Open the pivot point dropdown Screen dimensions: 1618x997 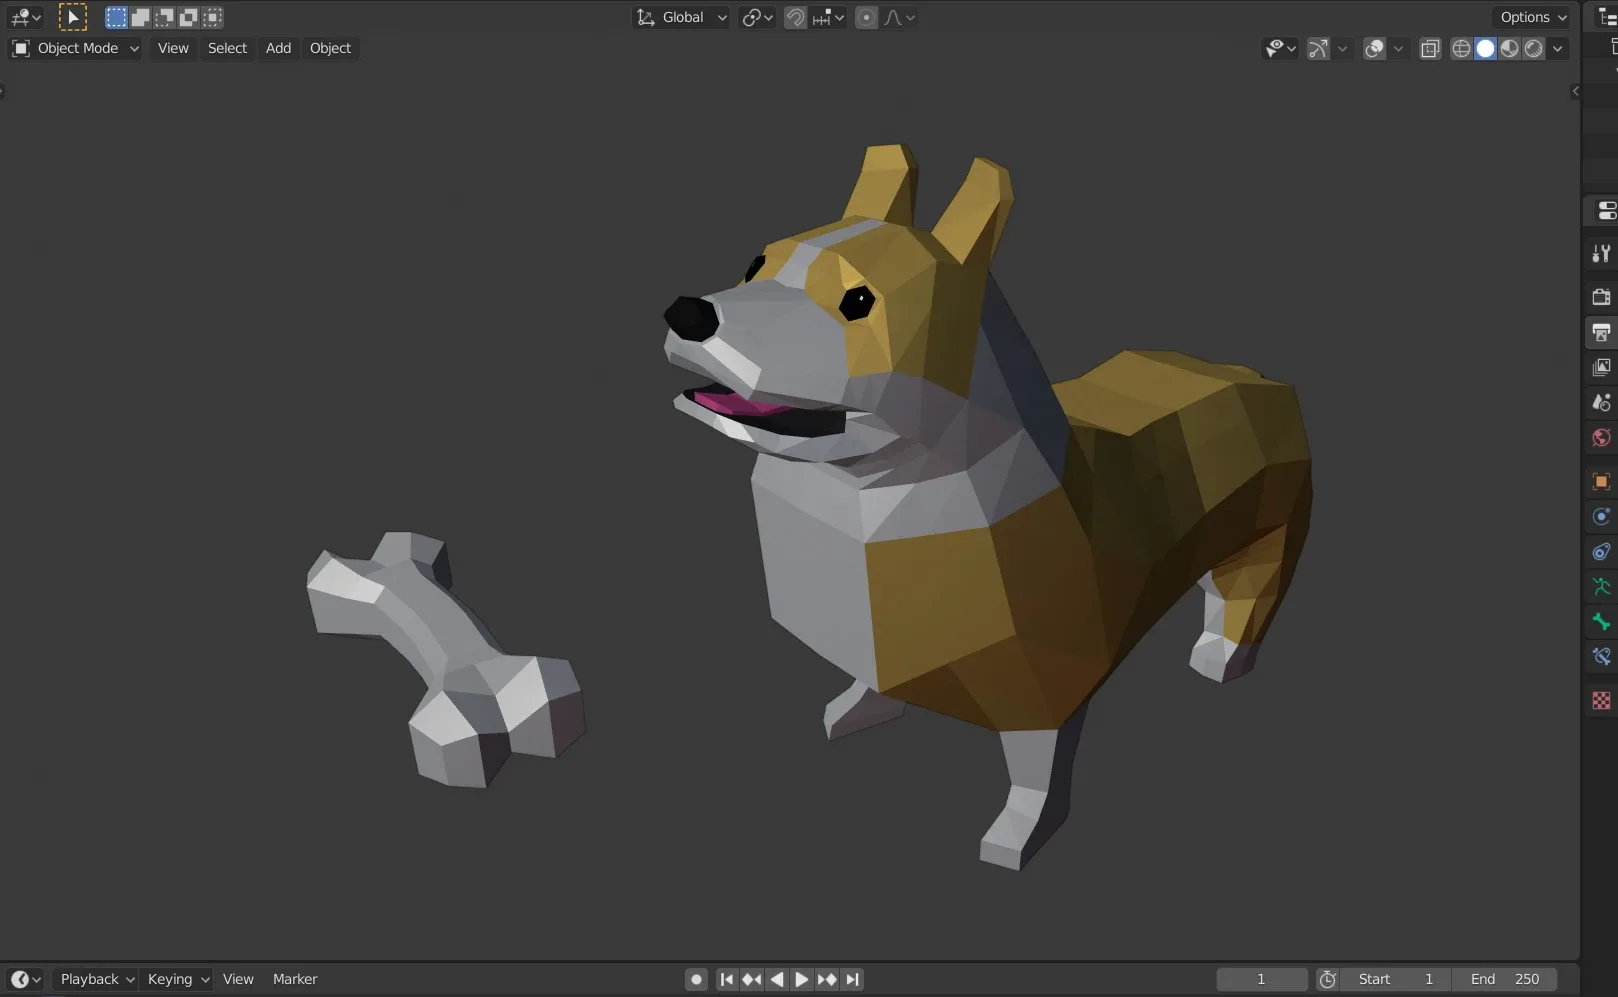point(757,17)
